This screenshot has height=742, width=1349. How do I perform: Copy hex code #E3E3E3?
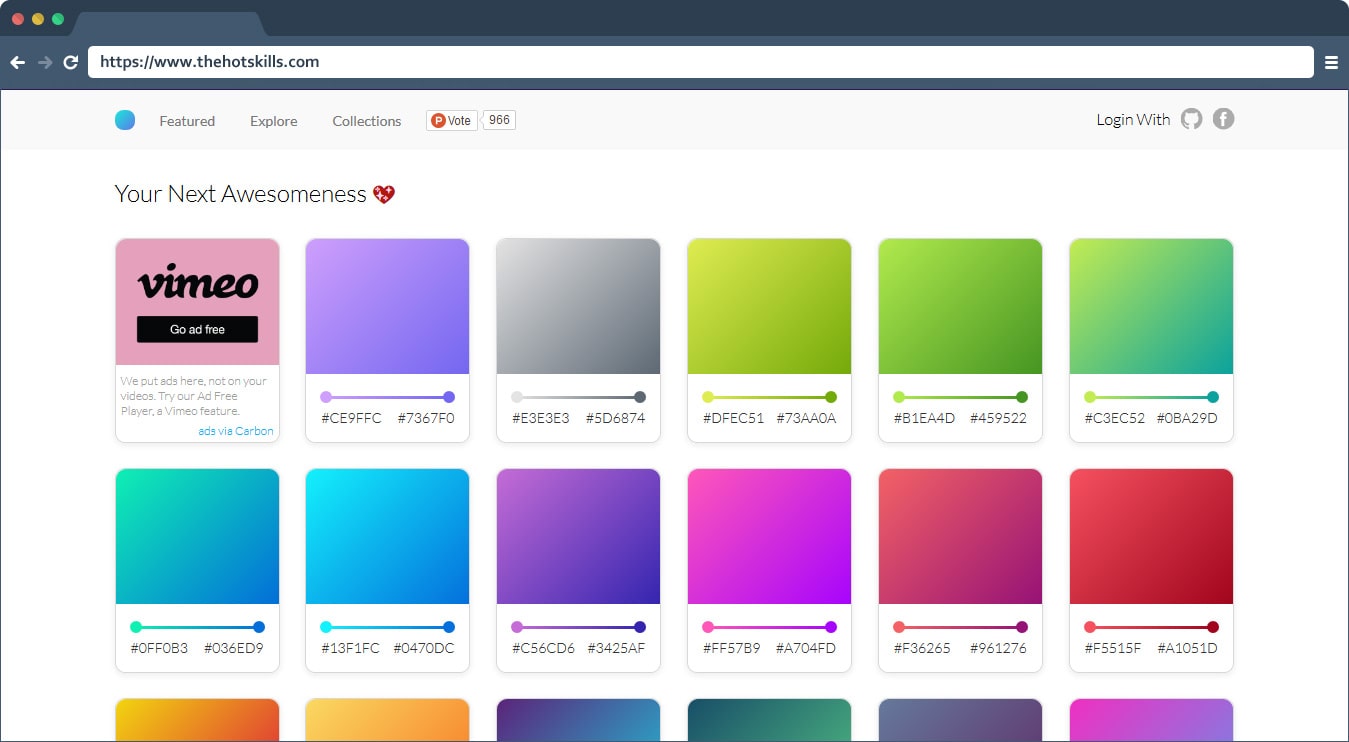click(541, 418)
